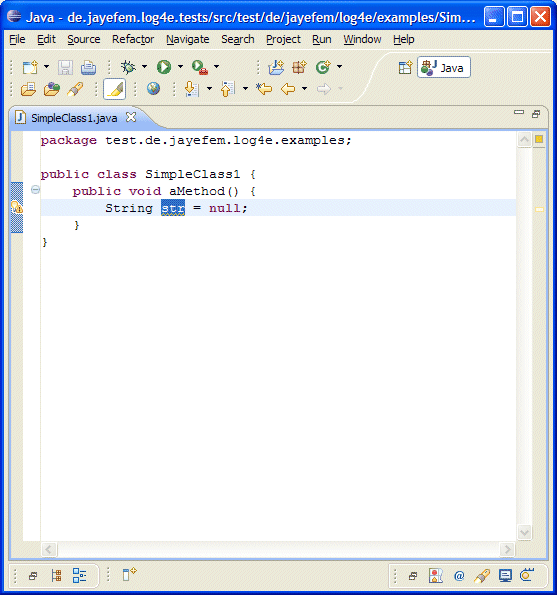Open the Window menu
The image size is (557, 595).
click(x=362, y=39)
